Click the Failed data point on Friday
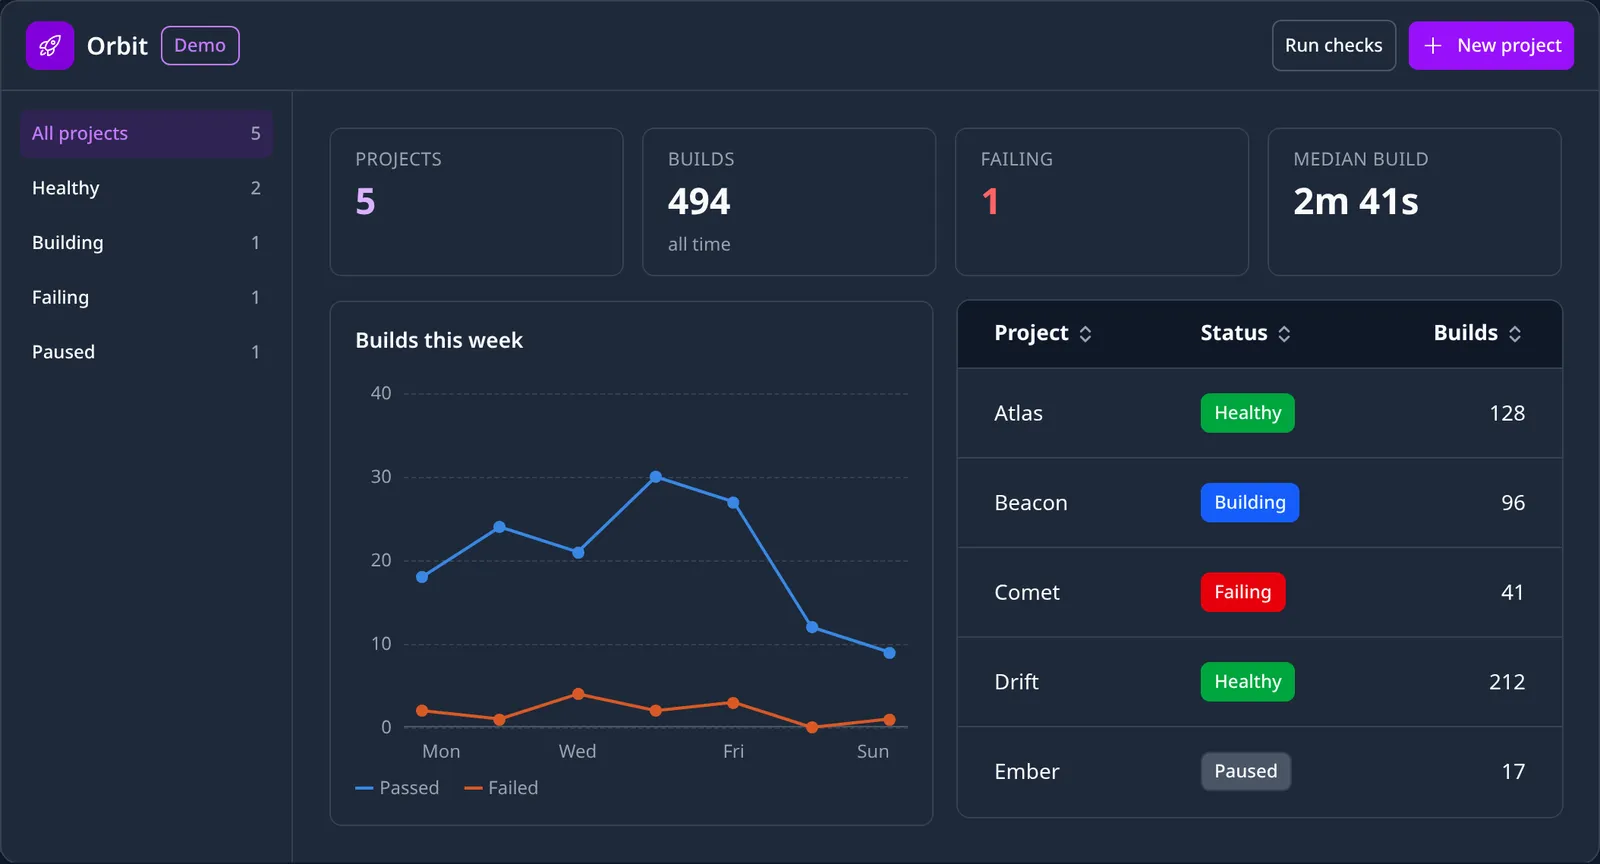 [733, 703]
